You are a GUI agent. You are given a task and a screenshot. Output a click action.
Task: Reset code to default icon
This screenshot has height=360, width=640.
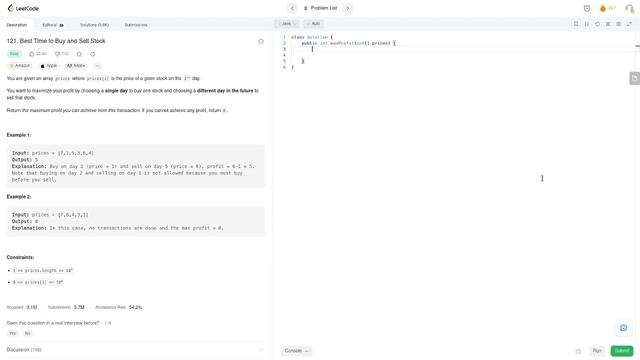click(597, 24)
